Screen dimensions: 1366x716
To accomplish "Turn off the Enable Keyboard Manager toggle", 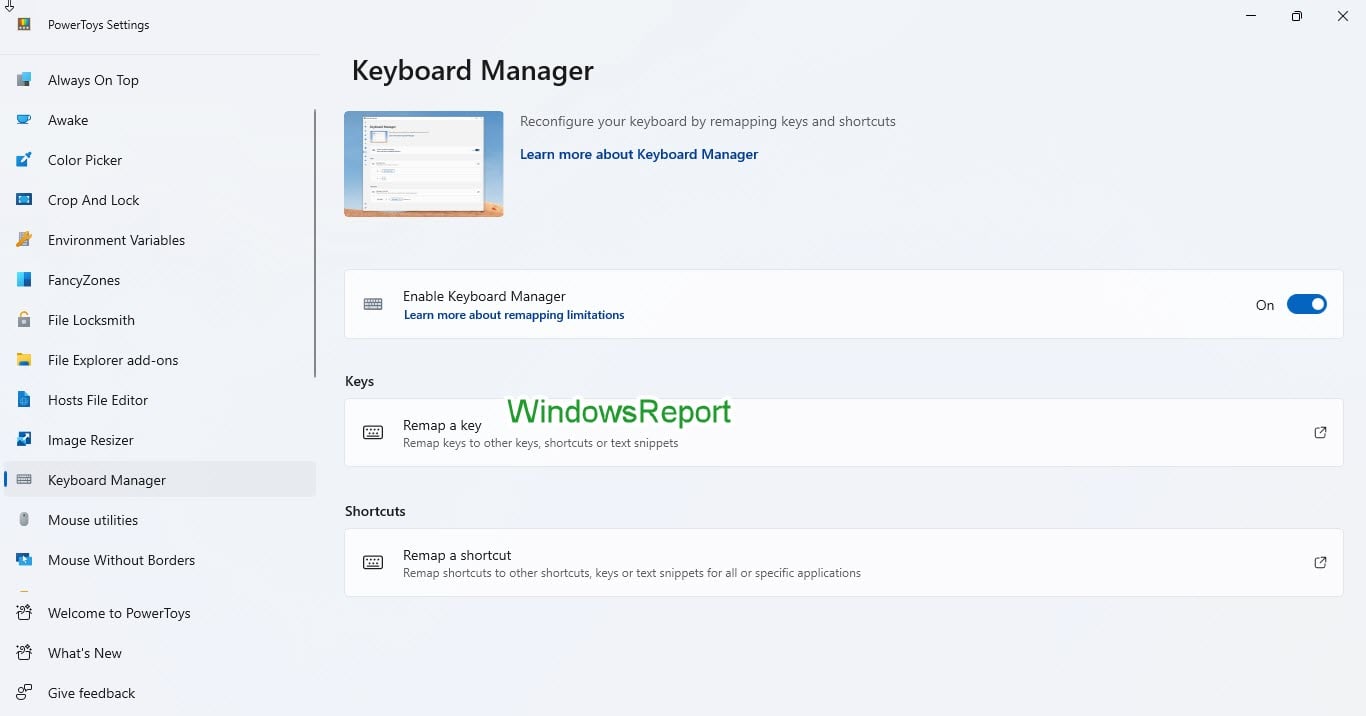I will pos(1307,305).
